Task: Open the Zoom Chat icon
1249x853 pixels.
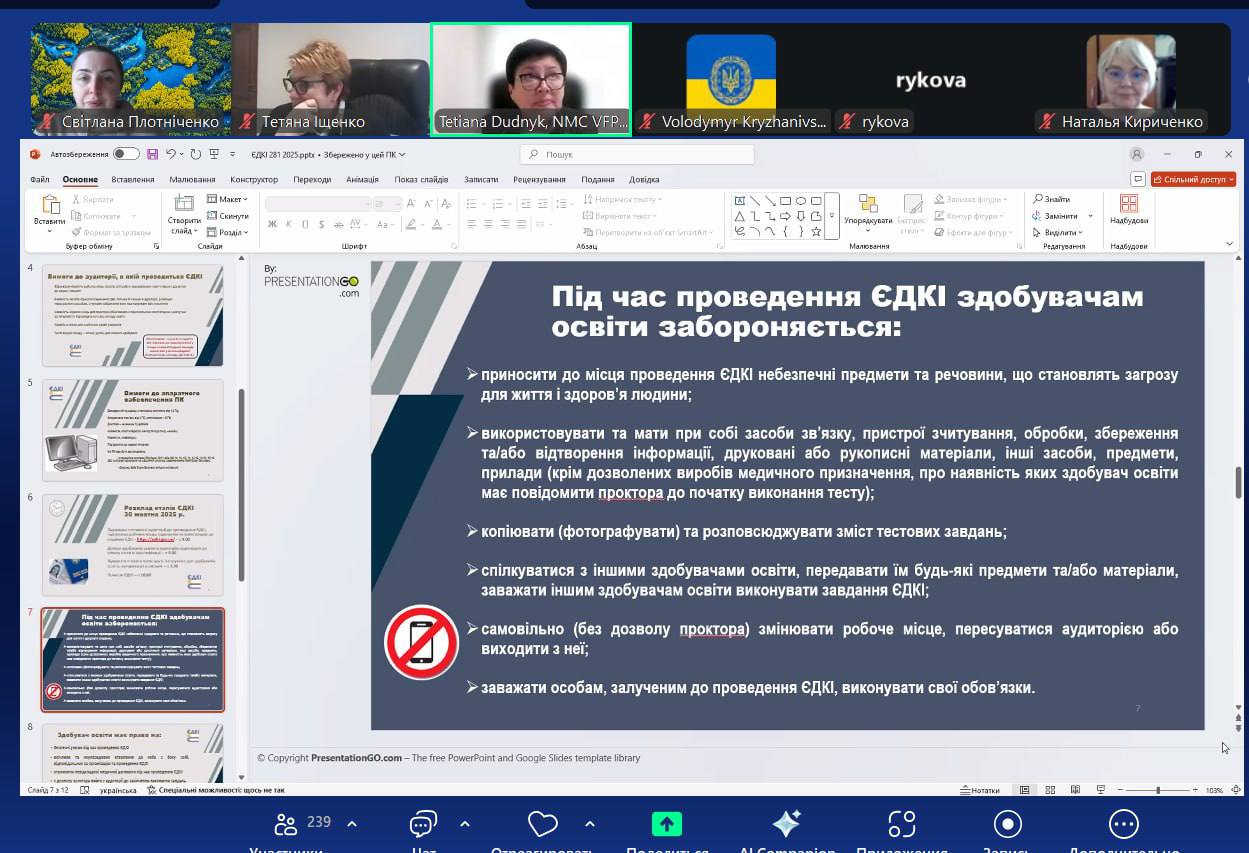Action: 423,825
